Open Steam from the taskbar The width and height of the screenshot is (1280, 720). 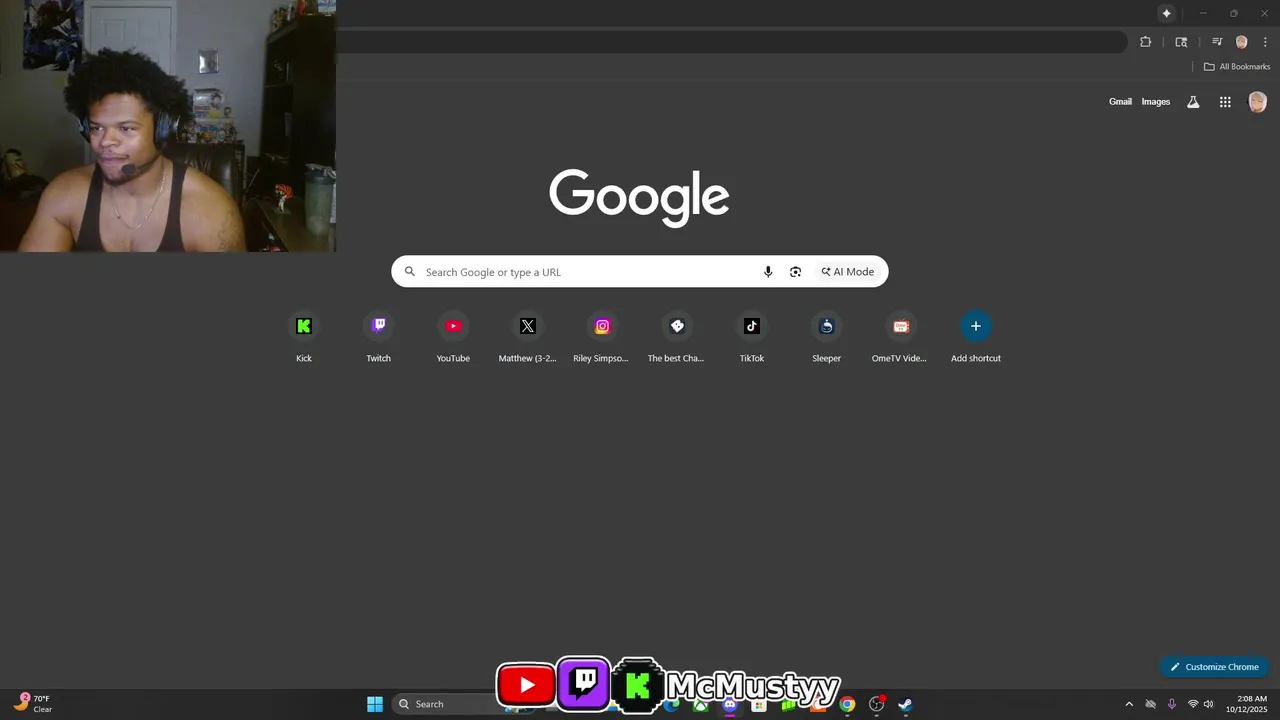pyautogui.click(x=905, y=704)
